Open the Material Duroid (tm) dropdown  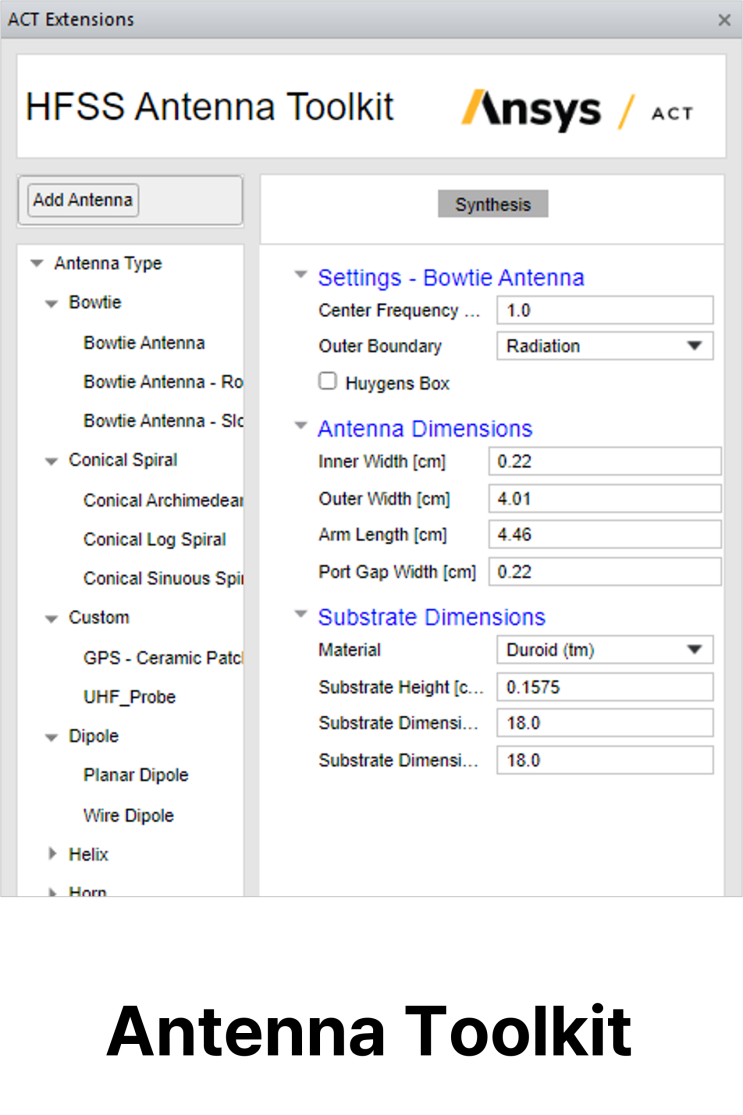604,649
